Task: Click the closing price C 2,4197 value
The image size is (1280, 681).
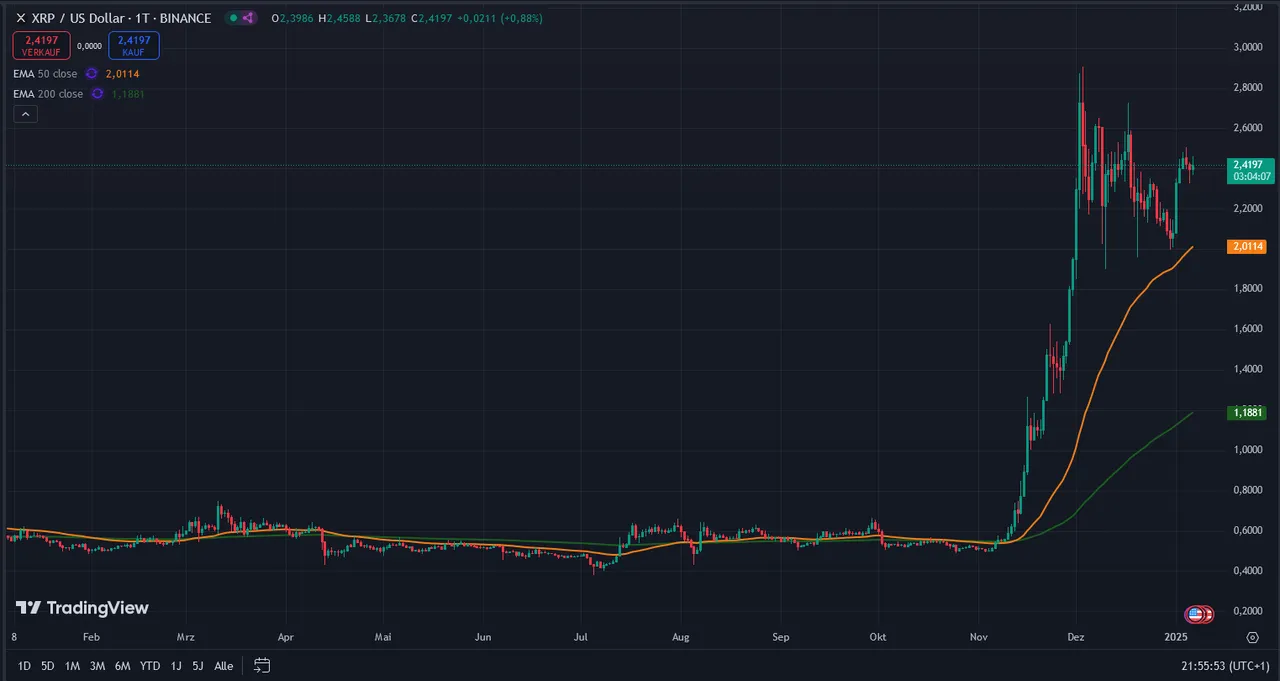Action: [430, 18]
